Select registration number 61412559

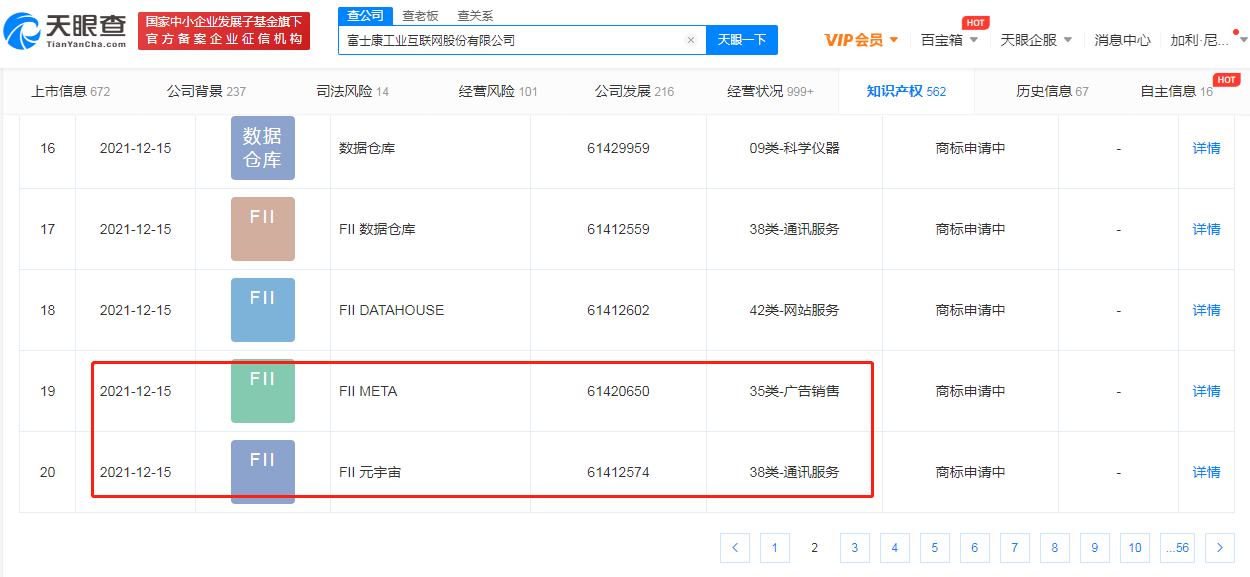point(618,229)
